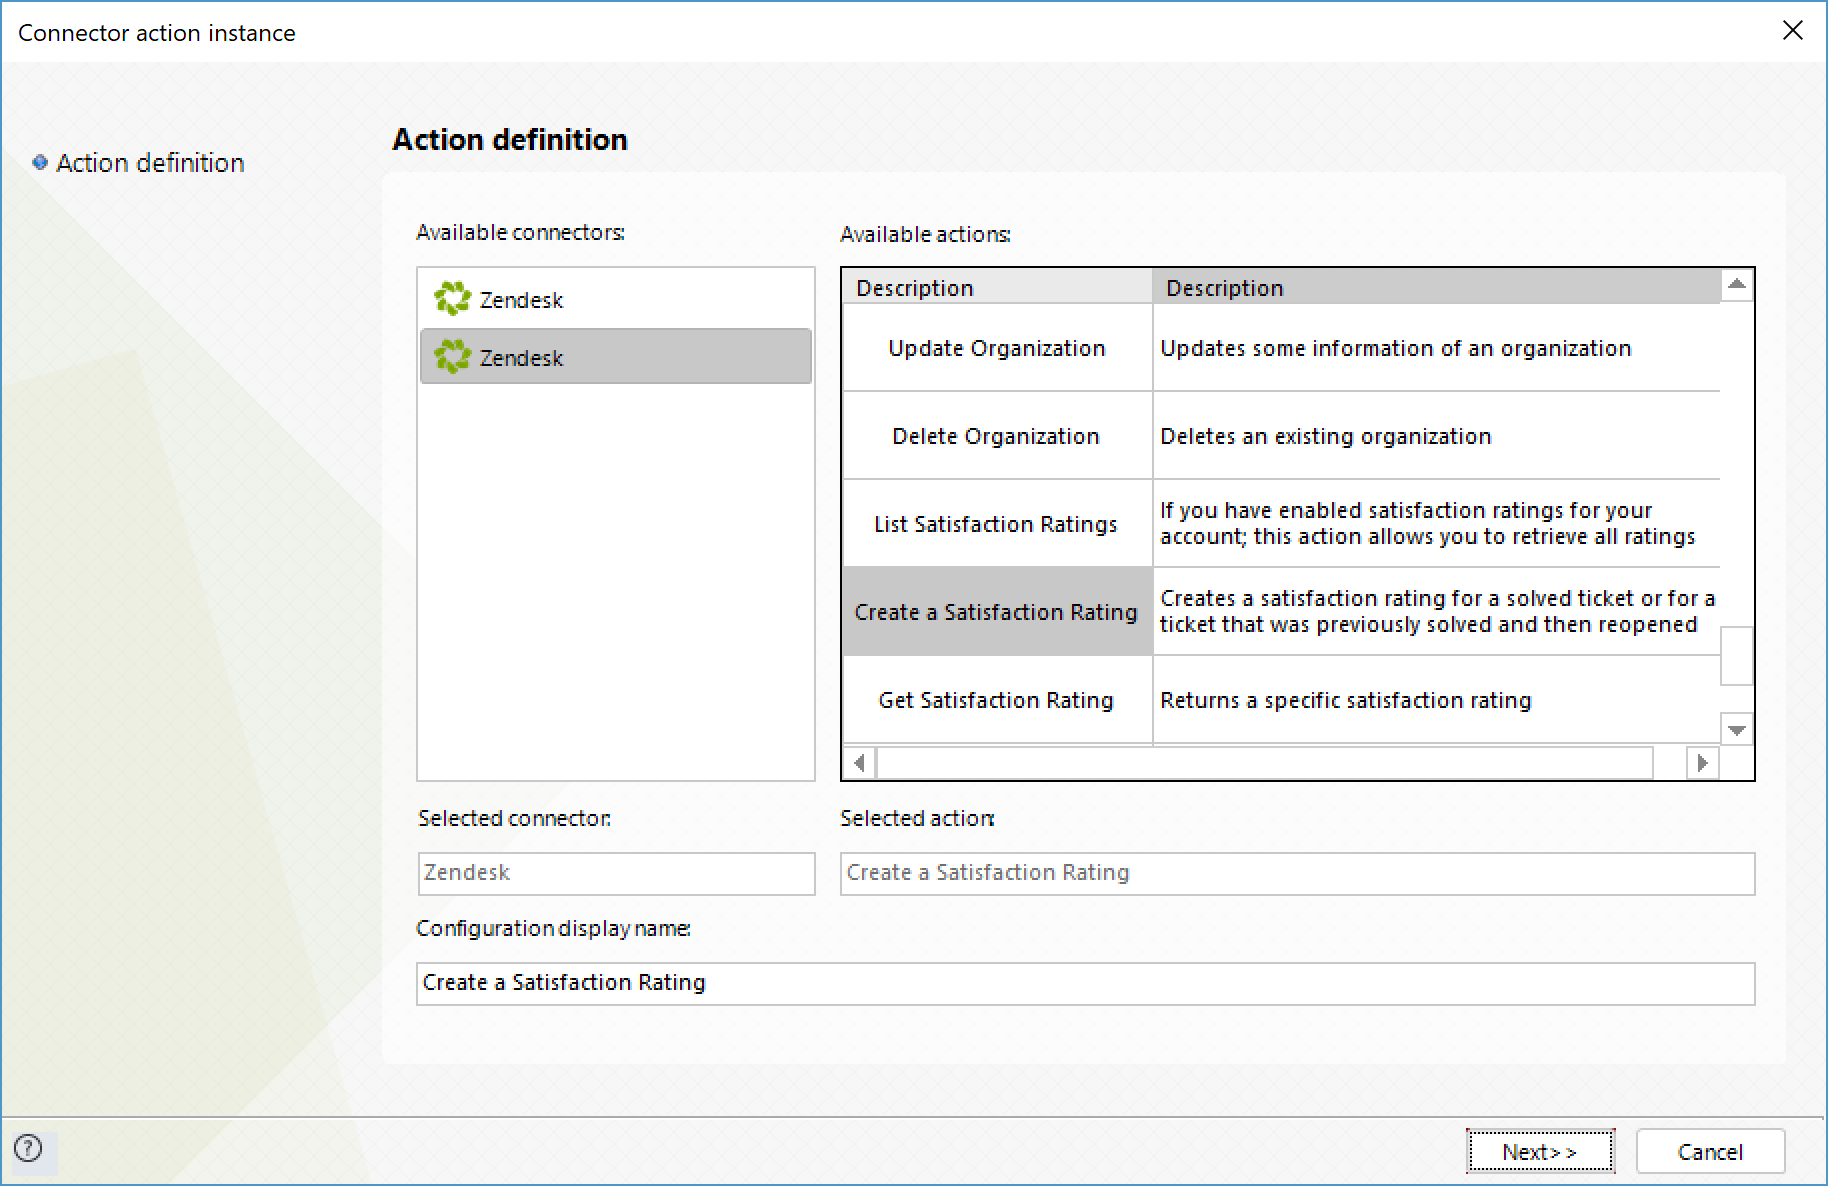This screenshot has height=1186, width=1828.
Task: Click the actions list scroll right arrow
Action: 1702,763
